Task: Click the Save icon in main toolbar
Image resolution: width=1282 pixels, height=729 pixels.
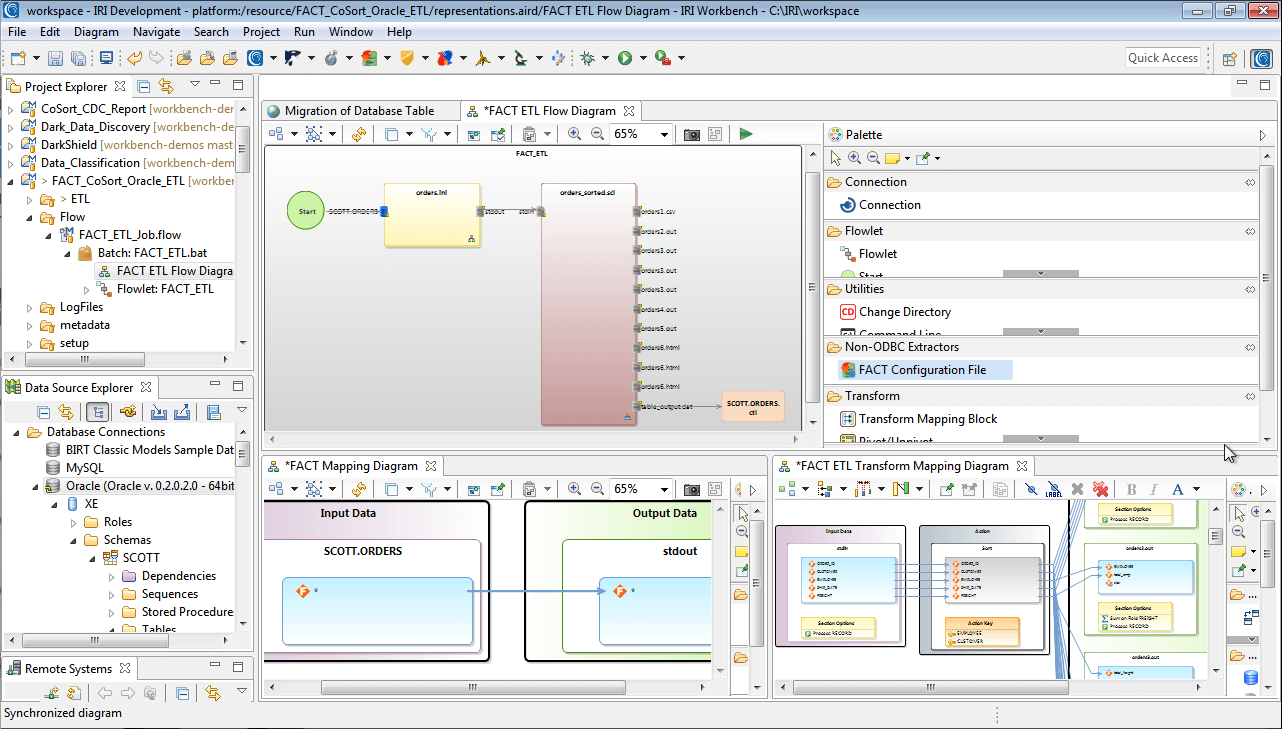Action: (55, 58)
